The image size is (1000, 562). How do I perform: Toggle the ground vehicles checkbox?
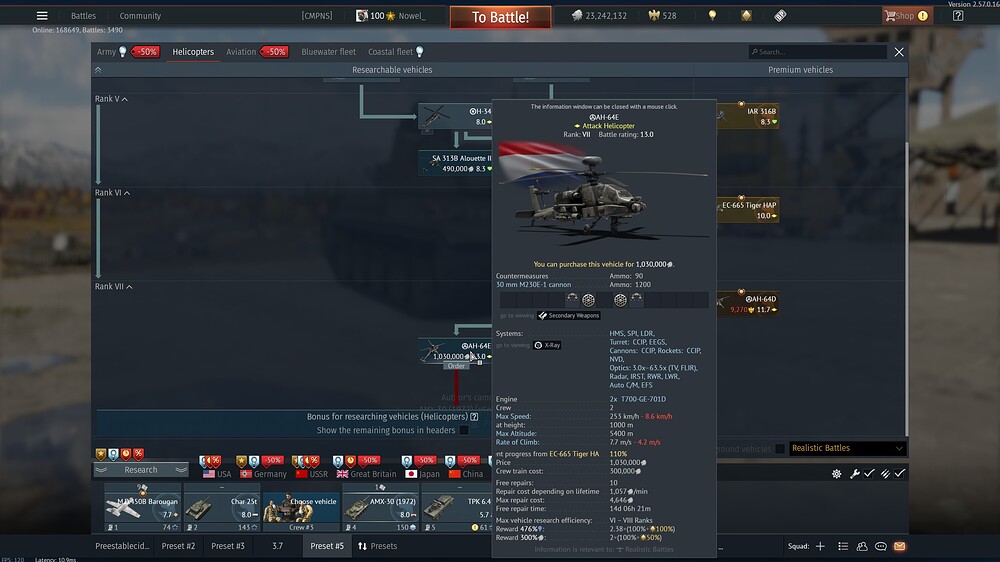pos(779,449)
